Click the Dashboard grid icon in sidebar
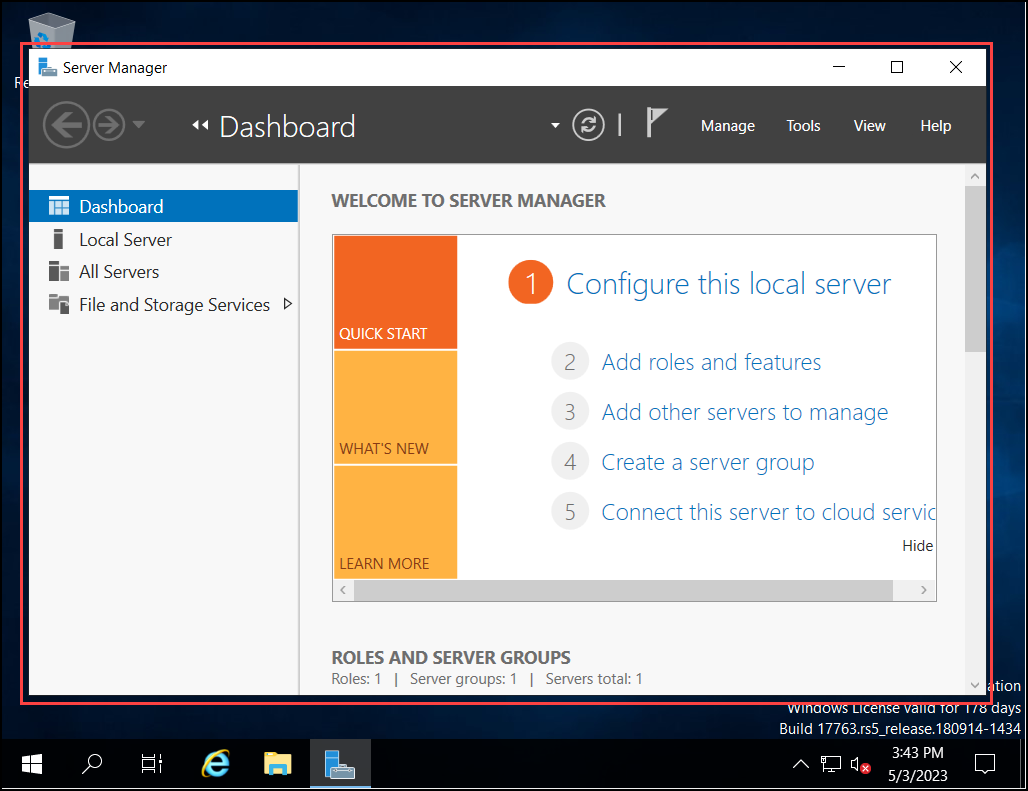The height and width of the screenshot is (791, 1028). click(58, 206)
